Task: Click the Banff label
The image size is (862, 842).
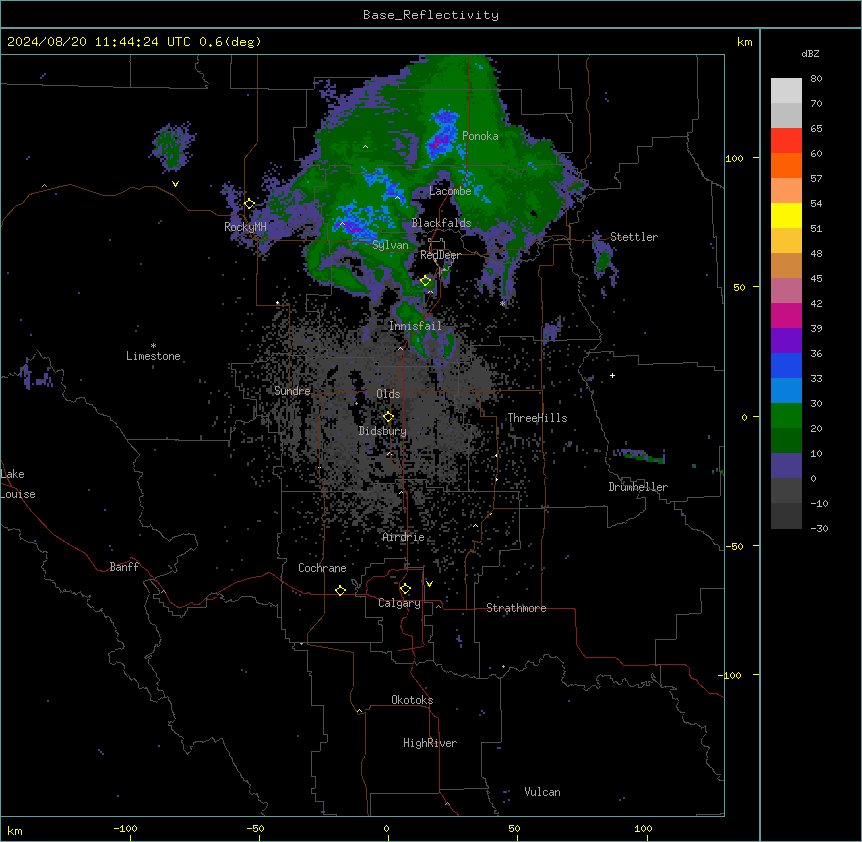Action: [x=124, y=567]
